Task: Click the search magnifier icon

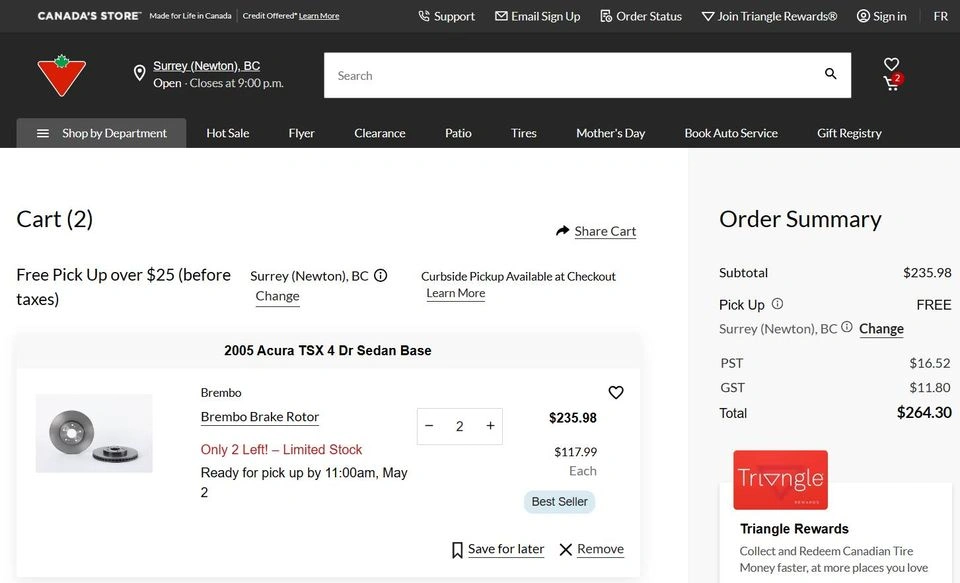Action: [x=830, y=73]
